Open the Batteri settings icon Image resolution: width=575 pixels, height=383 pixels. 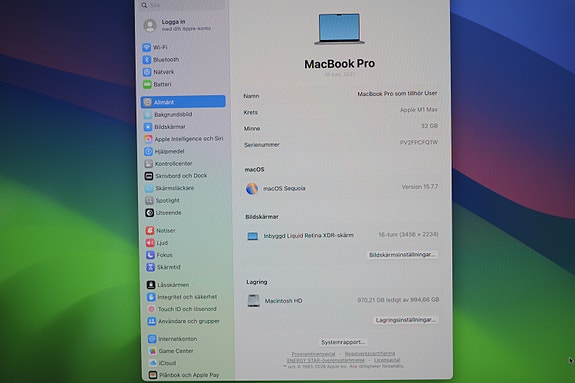pyautogui.click(x=147, y=84)
